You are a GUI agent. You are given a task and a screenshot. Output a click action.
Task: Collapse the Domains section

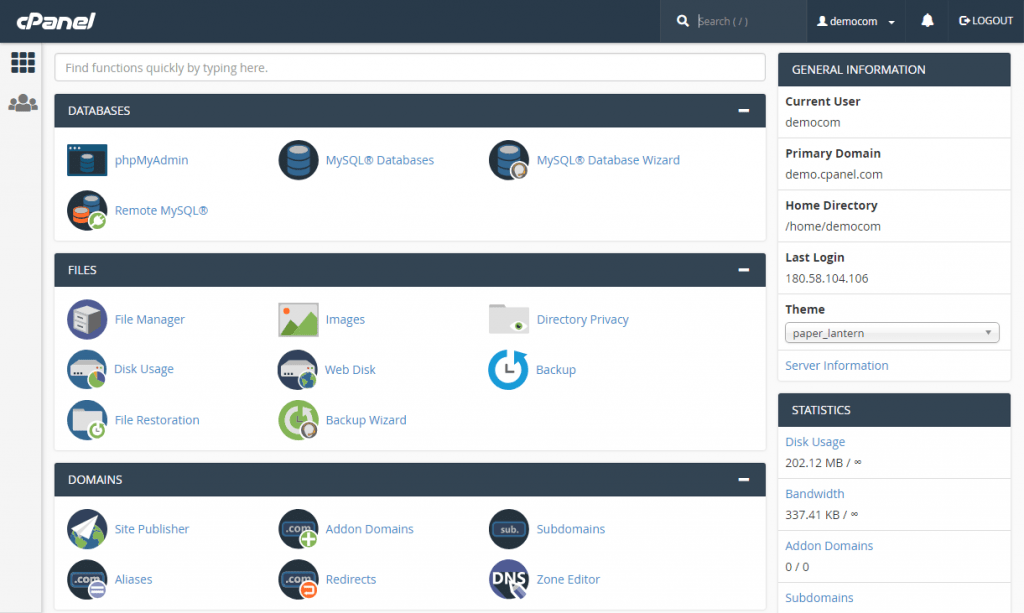click(x=743, y=479)
